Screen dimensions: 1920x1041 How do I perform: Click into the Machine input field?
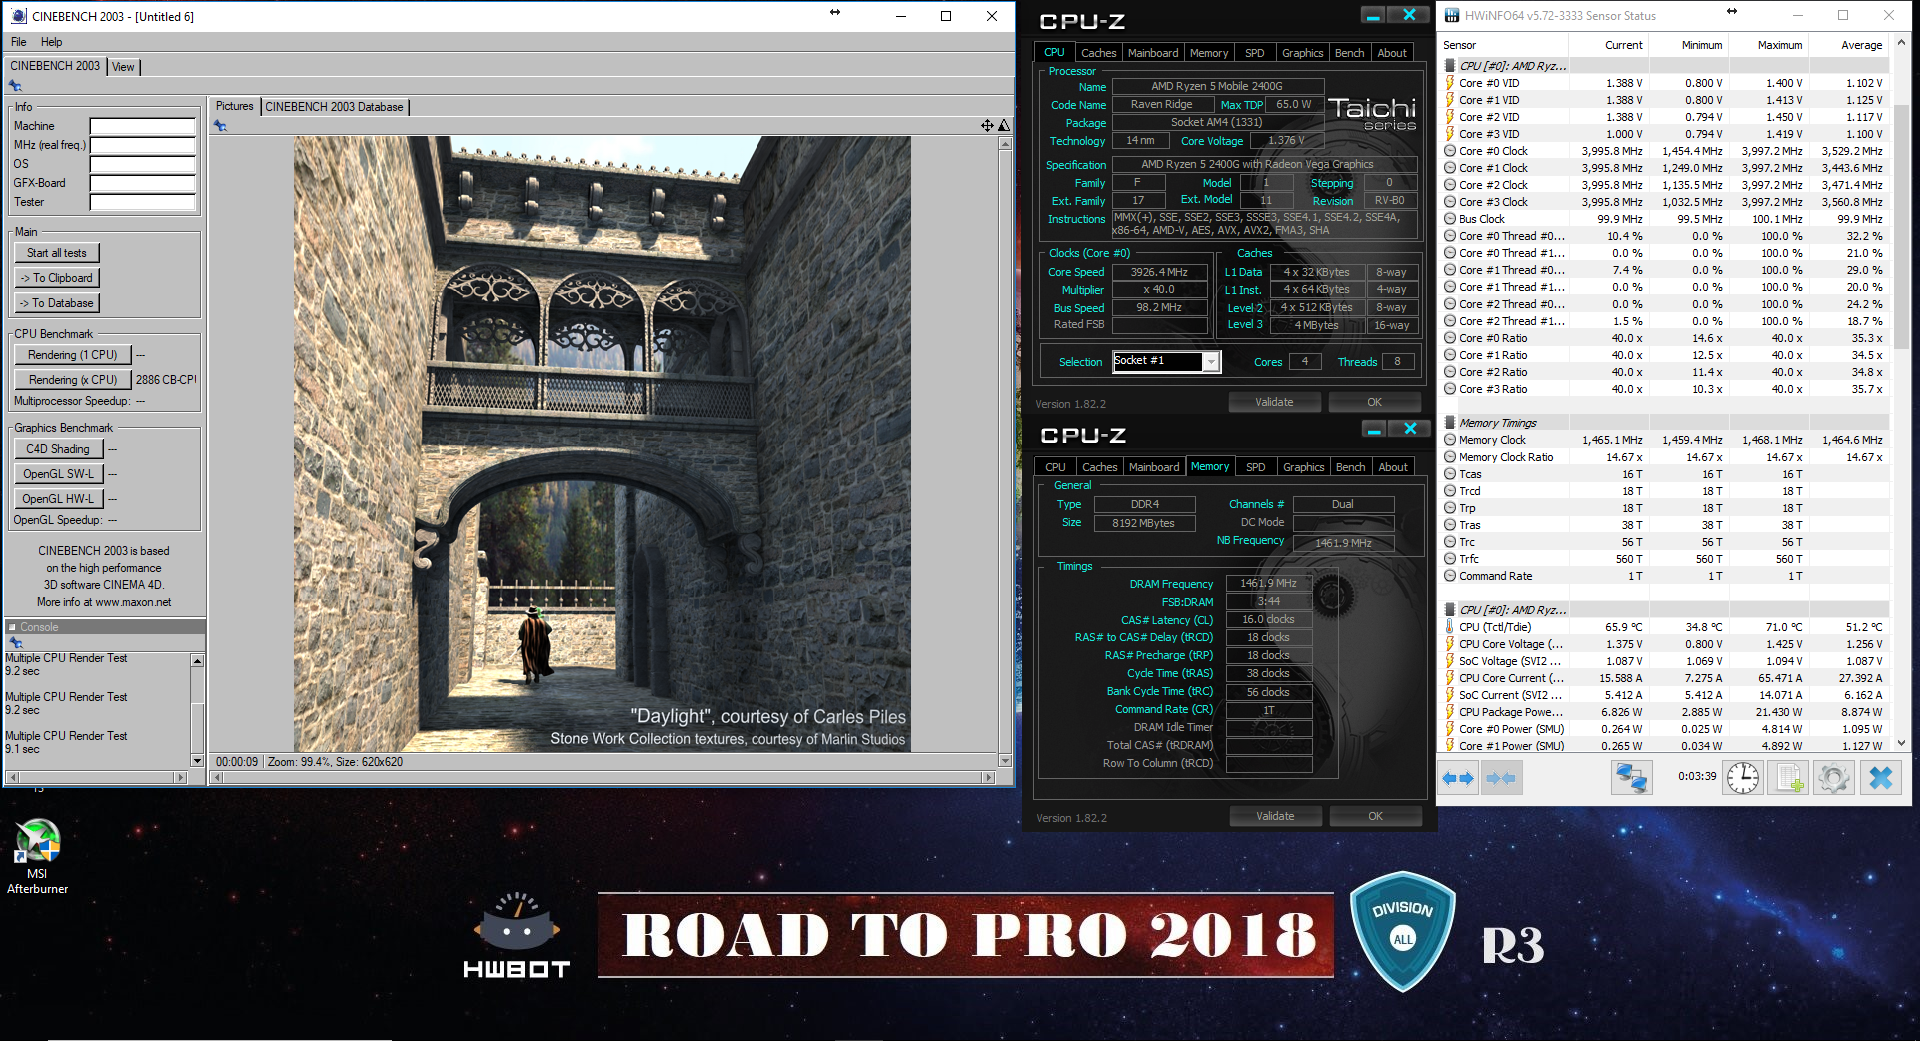point(143,126)
